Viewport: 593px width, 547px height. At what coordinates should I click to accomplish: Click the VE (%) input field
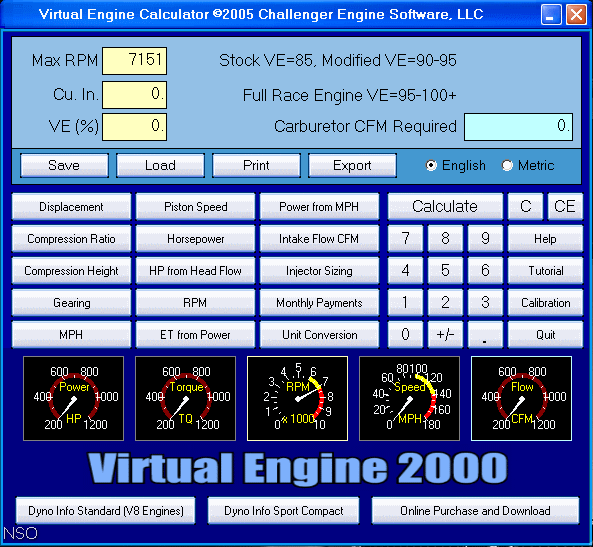click(134, 127)
